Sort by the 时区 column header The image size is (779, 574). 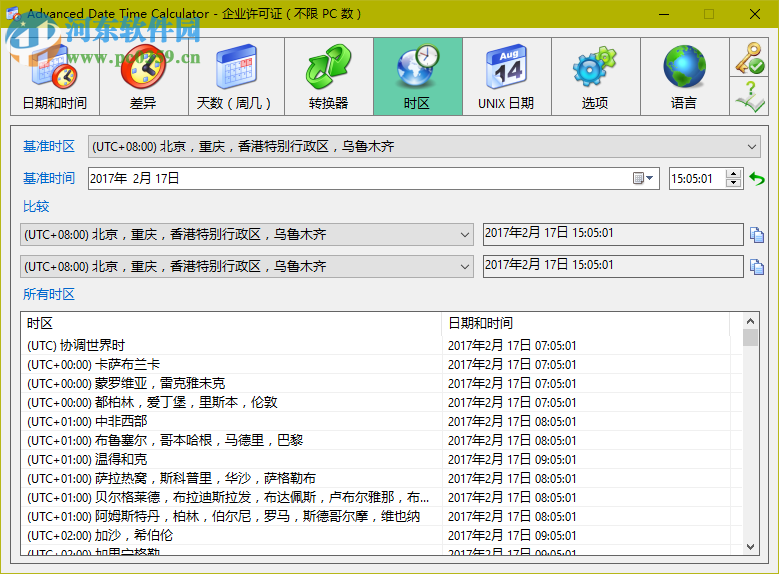tap(232, 324)
